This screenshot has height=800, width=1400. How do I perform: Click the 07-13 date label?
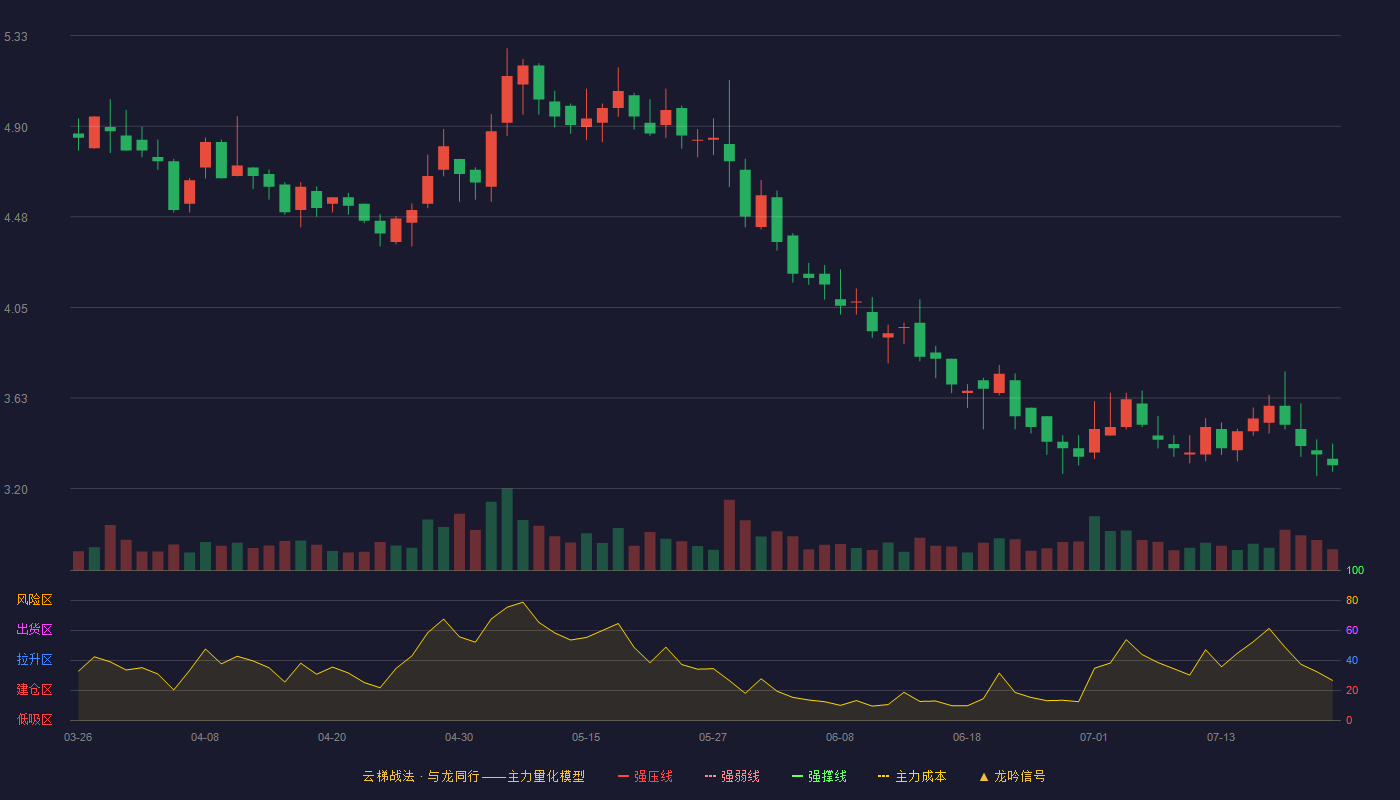coord(1221,737)
